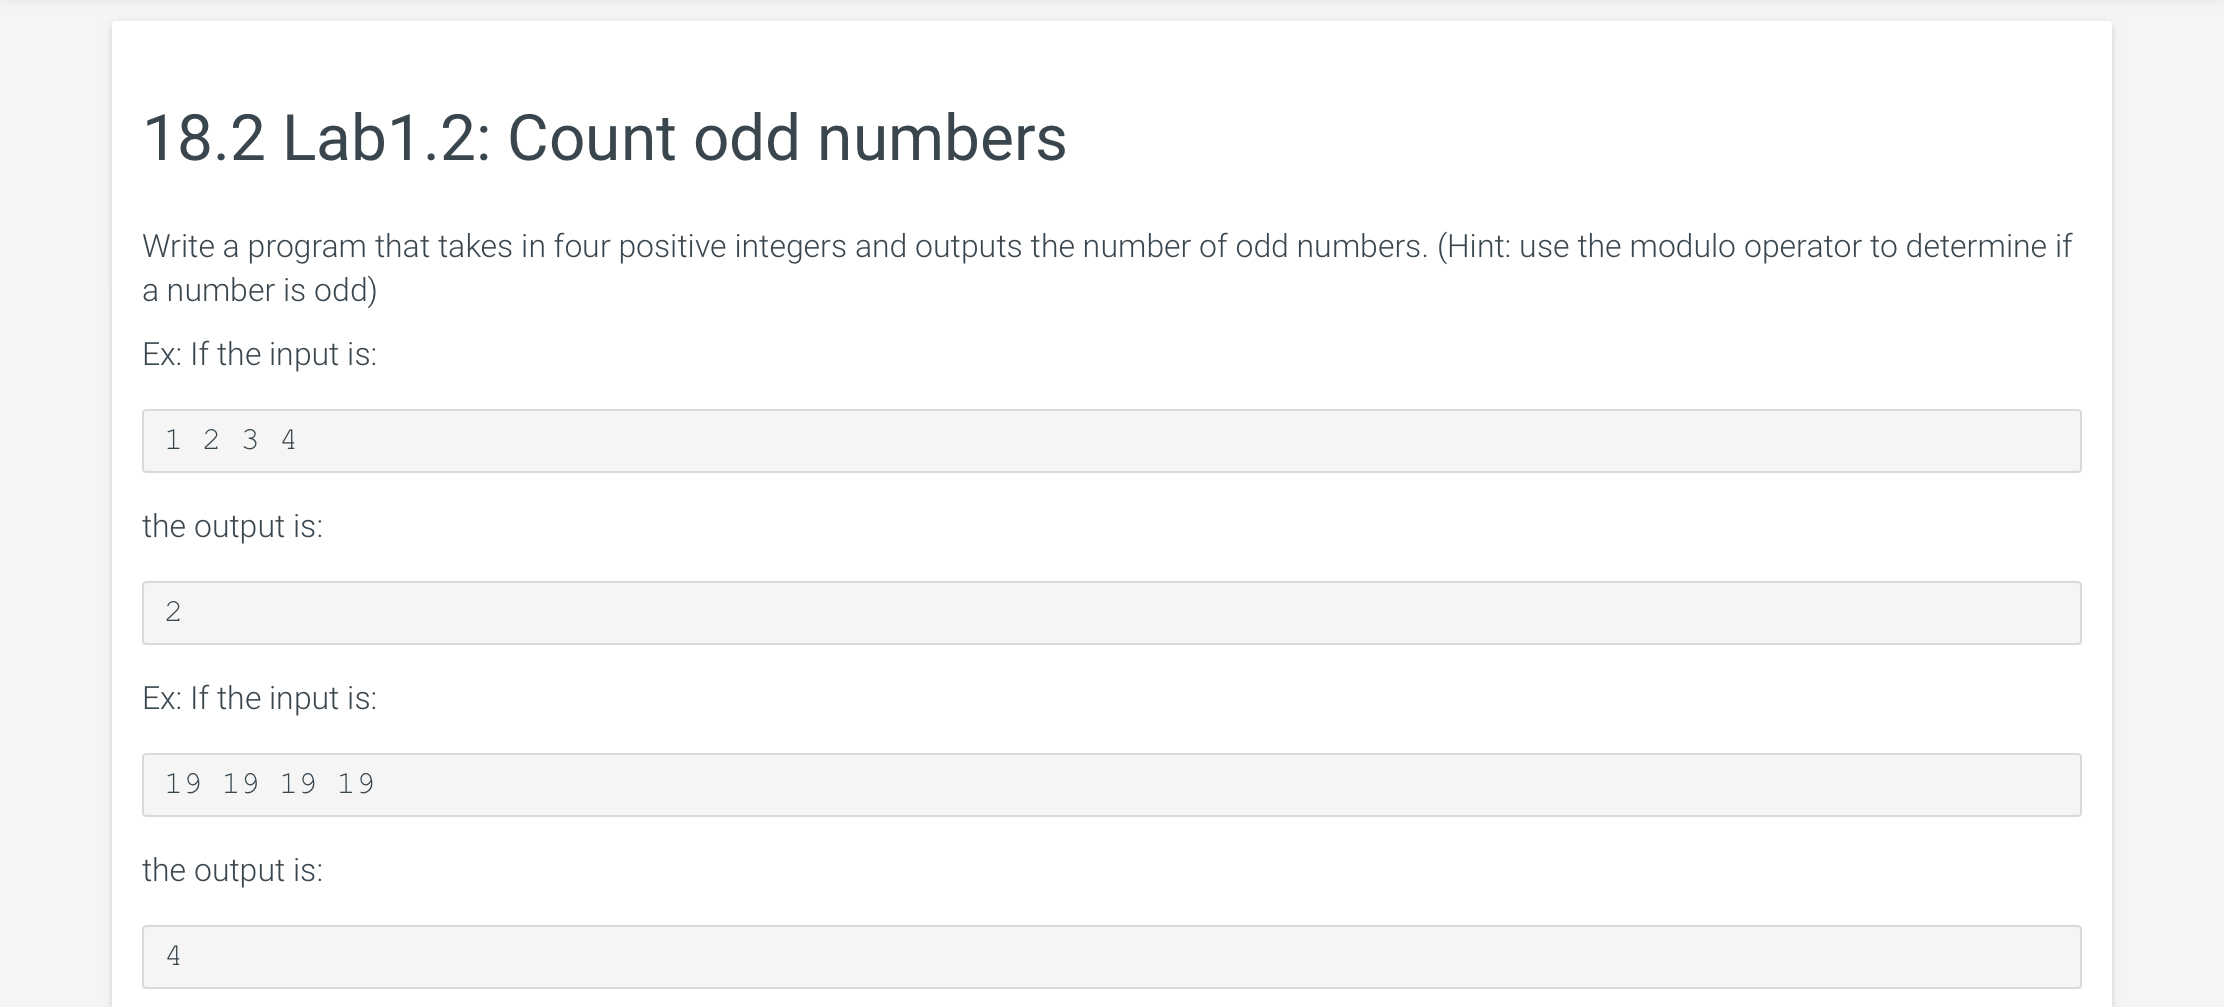Click the first 'the output is:' label
This screenshot has width=2224, height=1007.
(233, 526)
